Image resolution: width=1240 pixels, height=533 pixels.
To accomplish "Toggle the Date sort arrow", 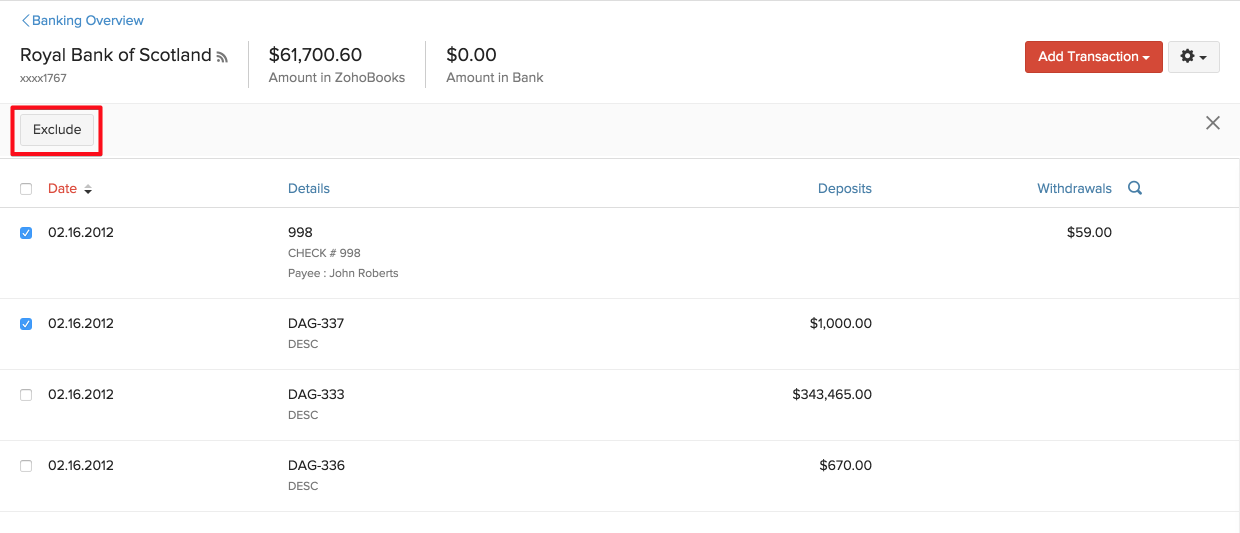I will pos(88,189).
